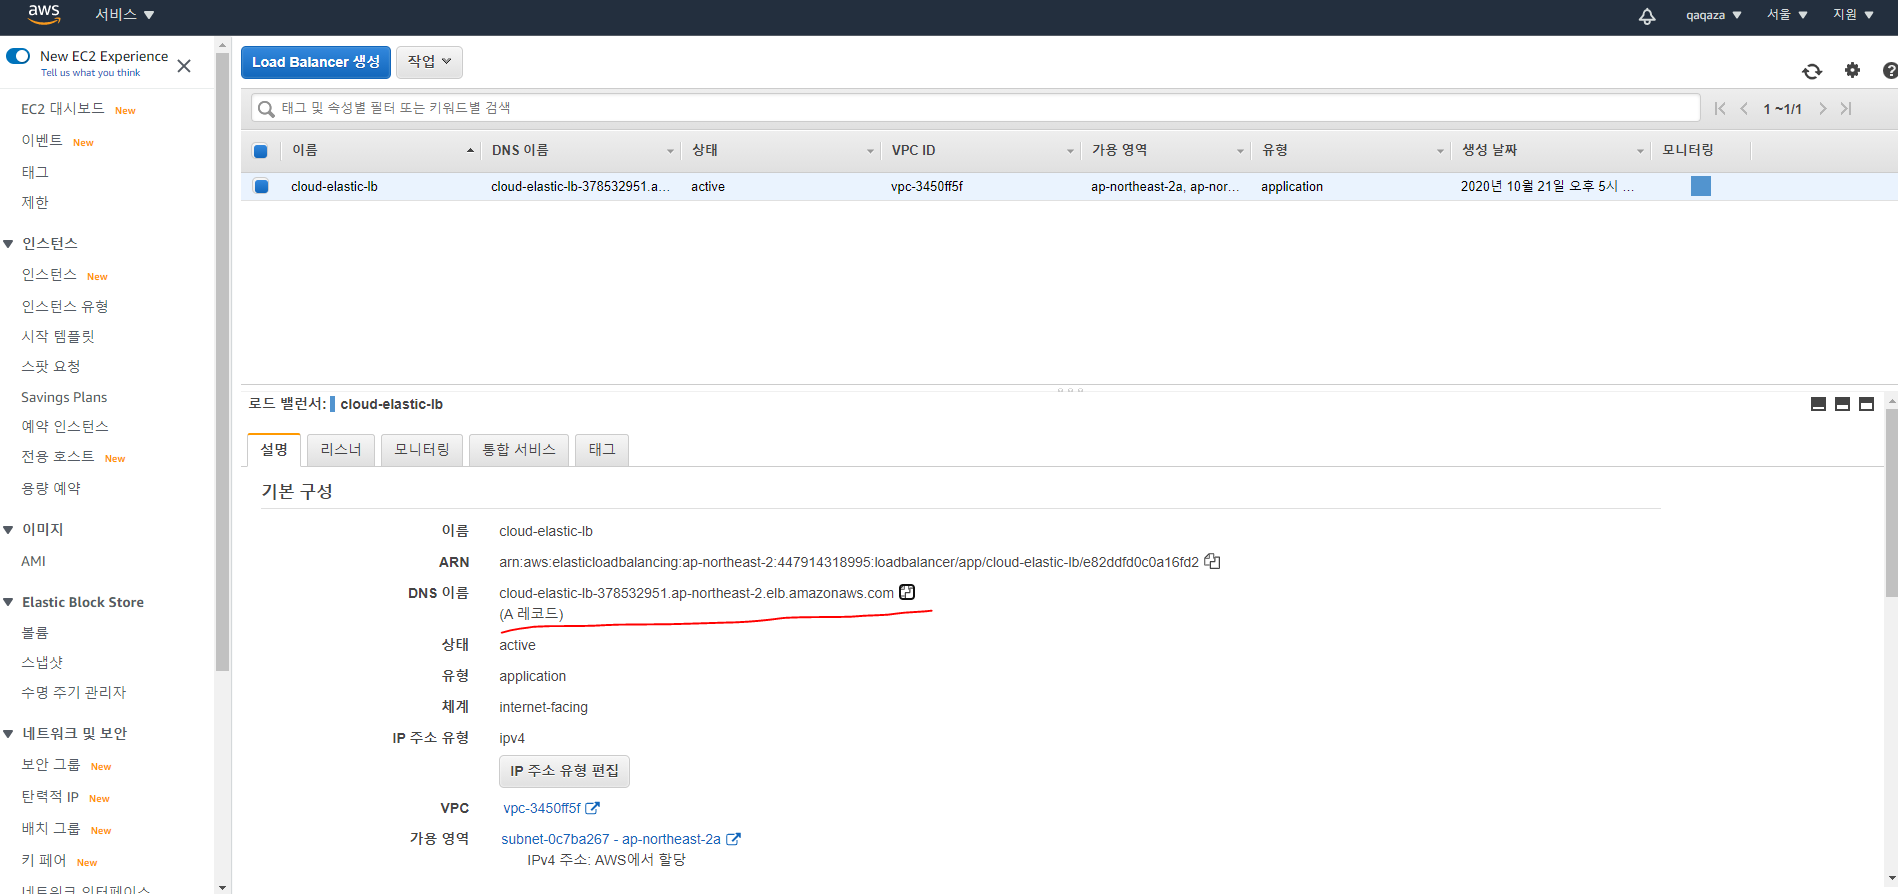
Task: Open settings gear icon in toolbar
Action: point(1852,70)
